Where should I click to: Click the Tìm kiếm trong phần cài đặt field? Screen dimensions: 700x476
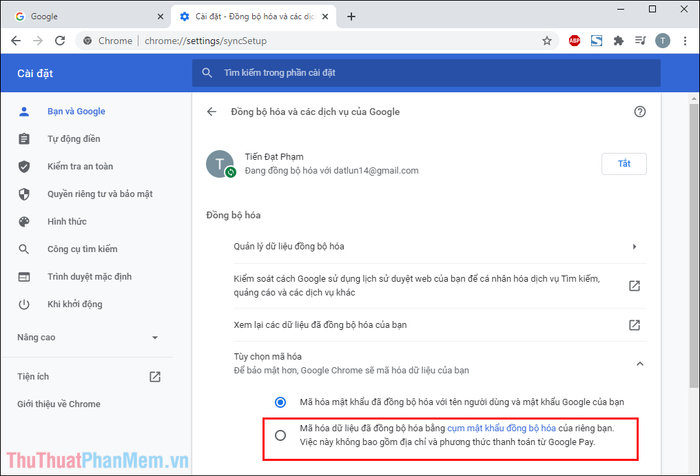(426, 73)
